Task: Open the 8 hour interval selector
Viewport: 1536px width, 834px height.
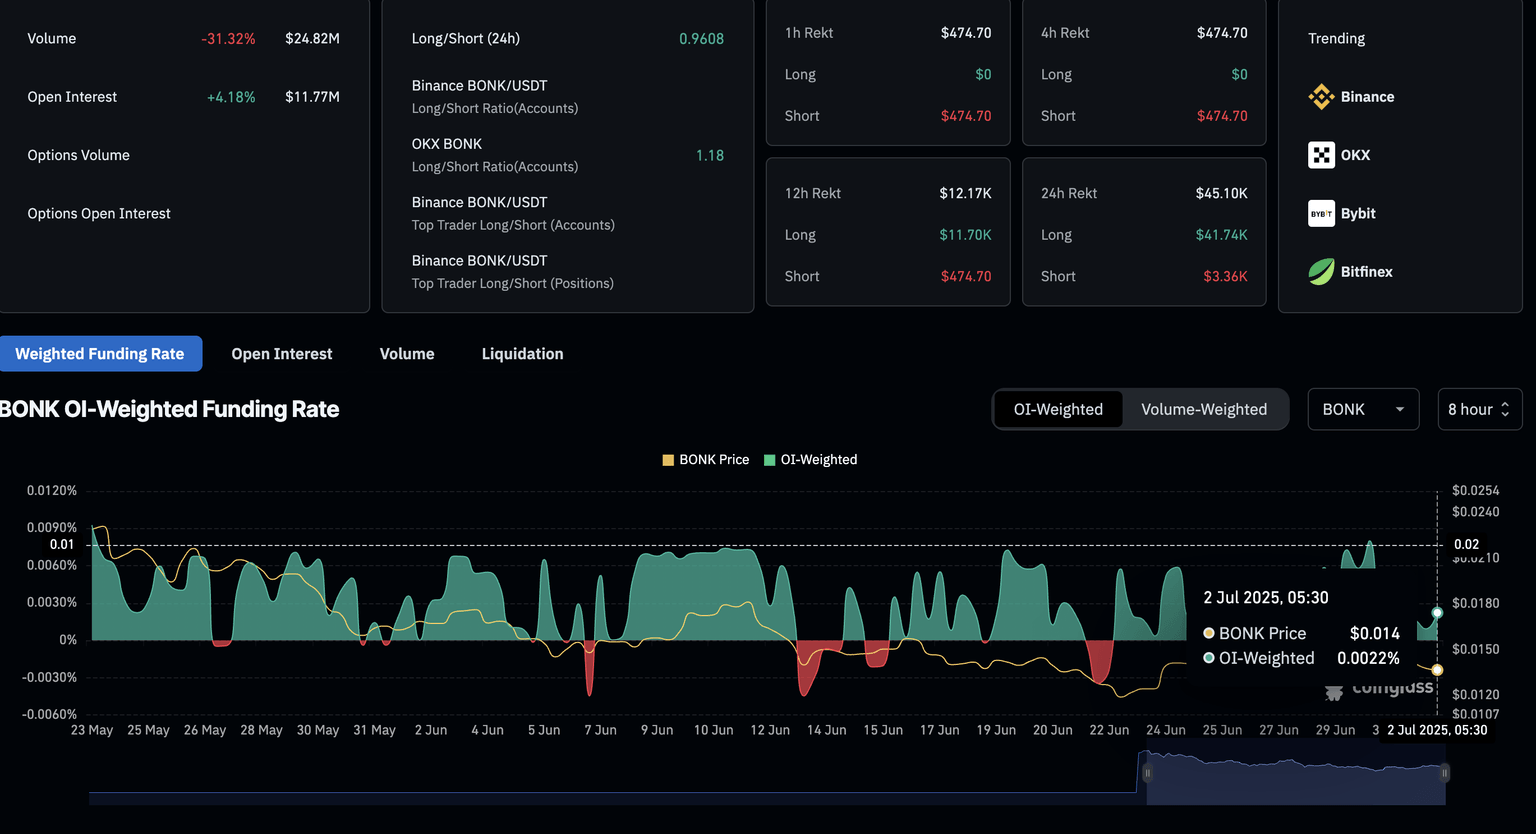Action: pyautogui.click(x=1479, y=409)
